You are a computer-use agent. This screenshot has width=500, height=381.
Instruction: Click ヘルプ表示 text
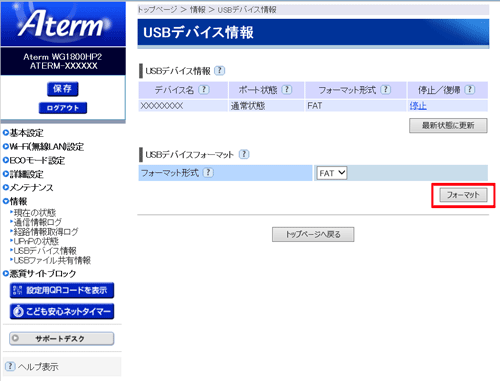point(38,367)
